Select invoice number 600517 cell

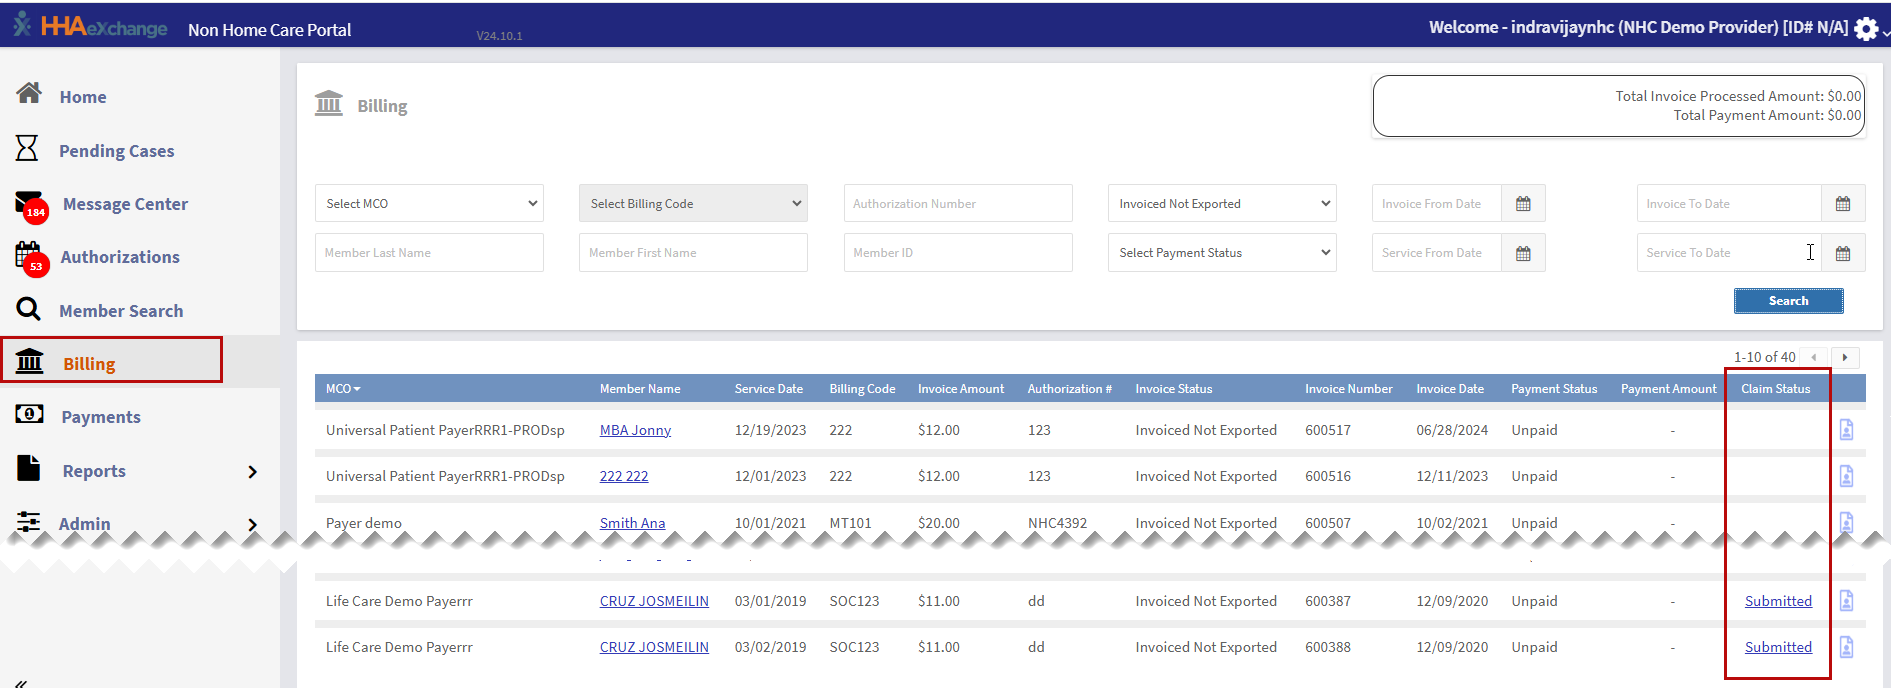pos(1328,430)
